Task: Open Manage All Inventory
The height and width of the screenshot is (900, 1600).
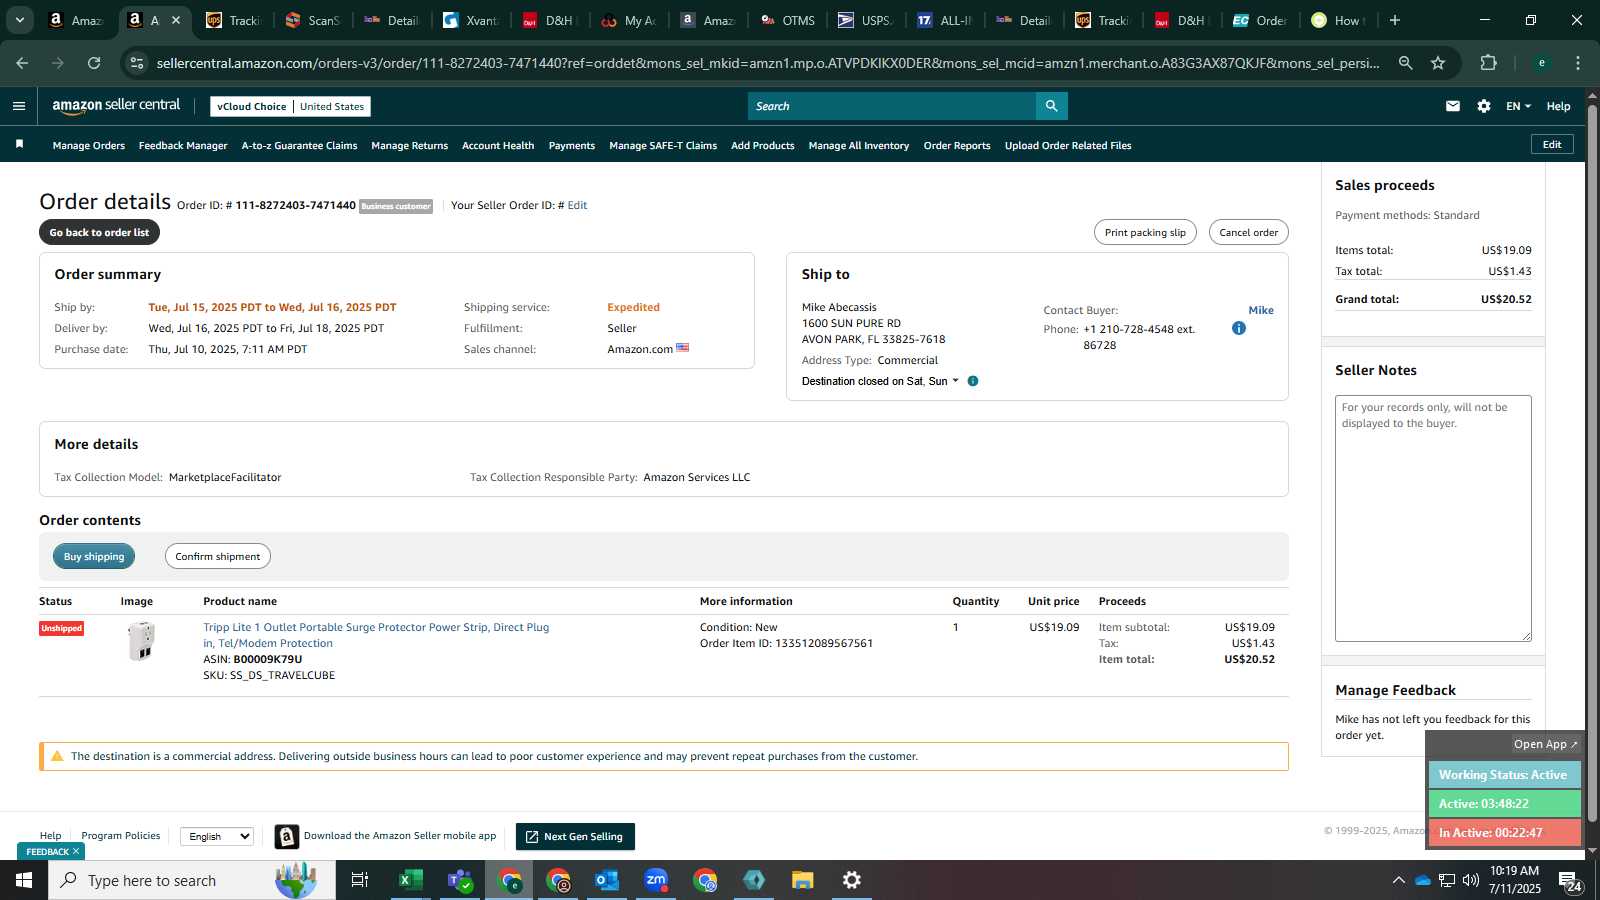Action: (x=859, y=146)
